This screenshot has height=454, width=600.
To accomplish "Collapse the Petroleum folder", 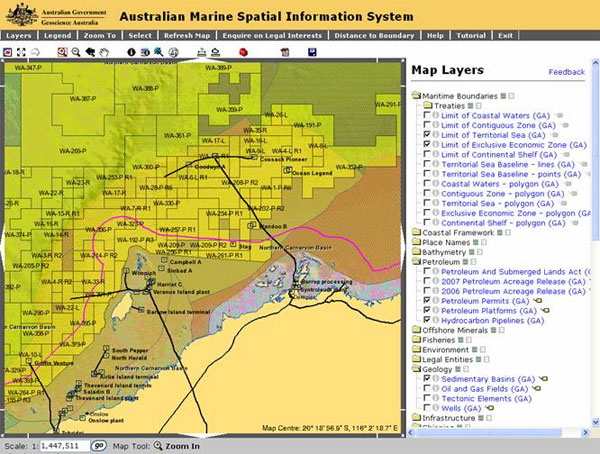I will 416,262.
